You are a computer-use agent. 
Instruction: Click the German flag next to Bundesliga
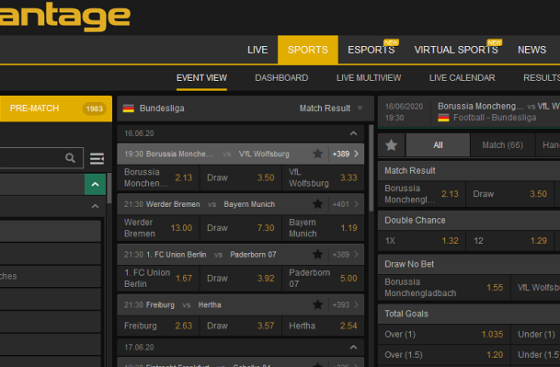[x=128, y=108]
